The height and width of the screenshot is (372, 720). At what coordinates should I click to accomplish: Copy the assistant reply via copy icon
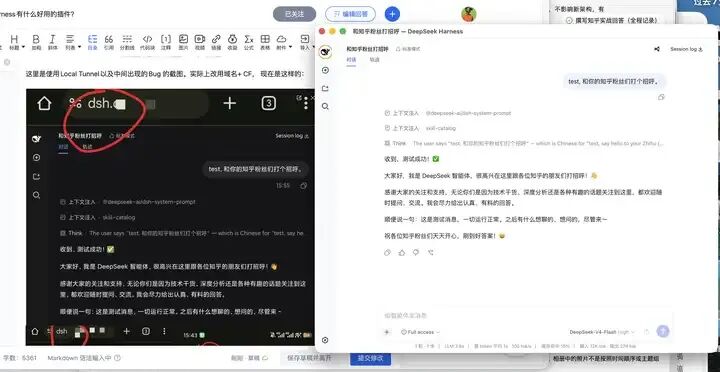tap(388, 253)
